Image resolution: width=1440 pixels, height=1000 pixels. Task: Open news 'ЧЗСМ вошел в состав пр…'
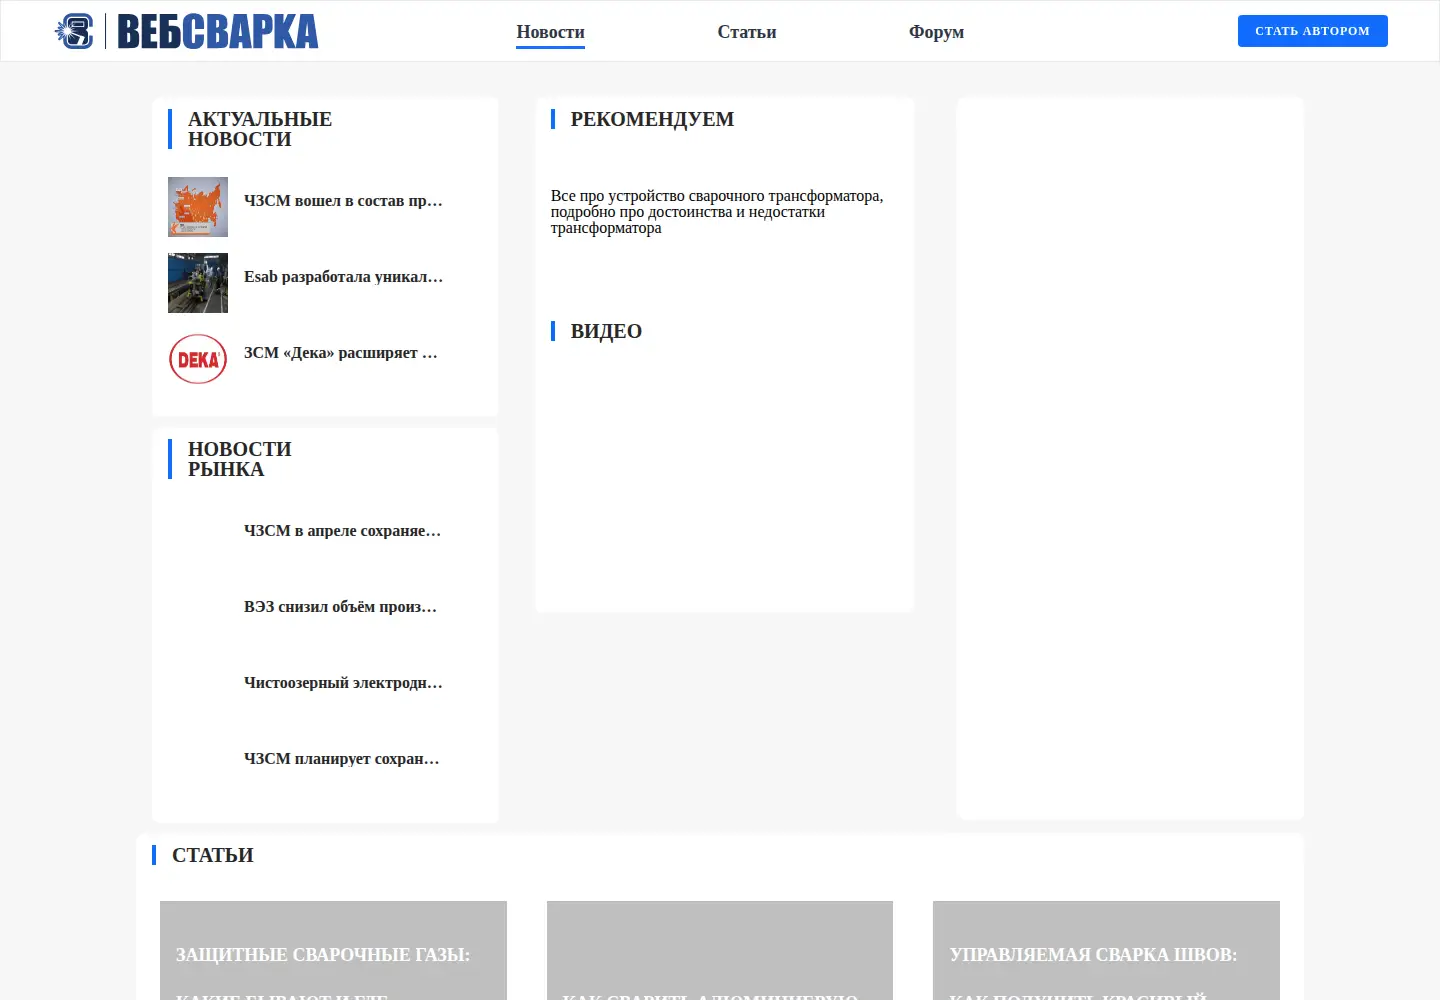[343, 201]
